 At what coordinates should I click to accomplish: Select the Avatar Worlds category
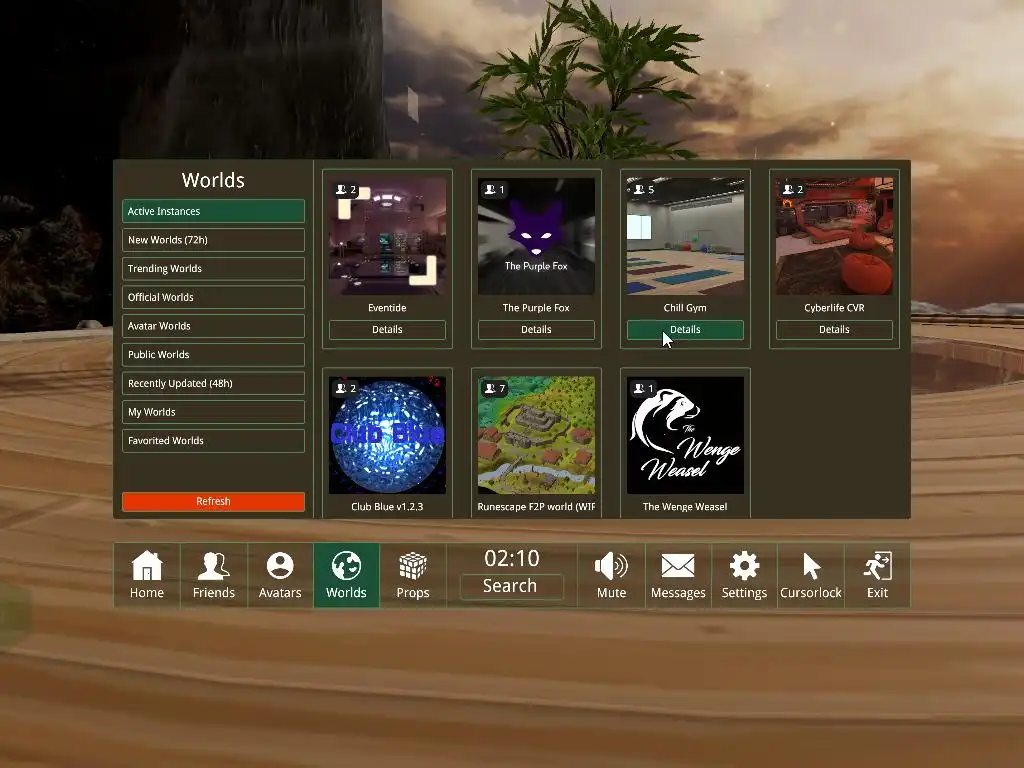213,326
